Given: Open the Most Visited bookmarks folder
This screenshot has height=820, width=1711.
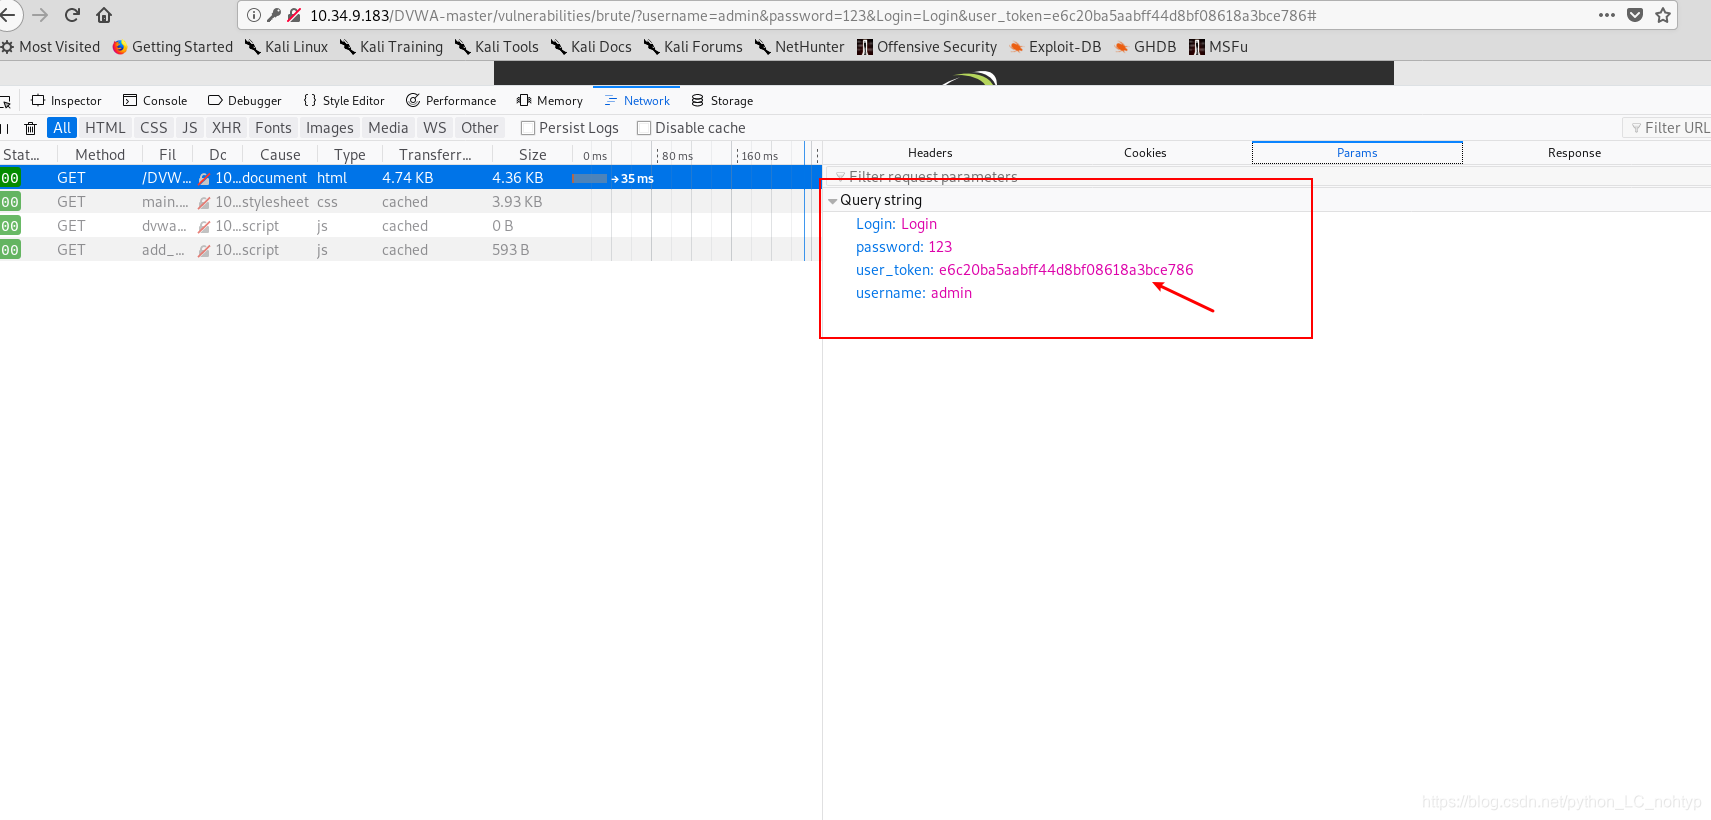Looking at the screenshot, I should [50, 47].
